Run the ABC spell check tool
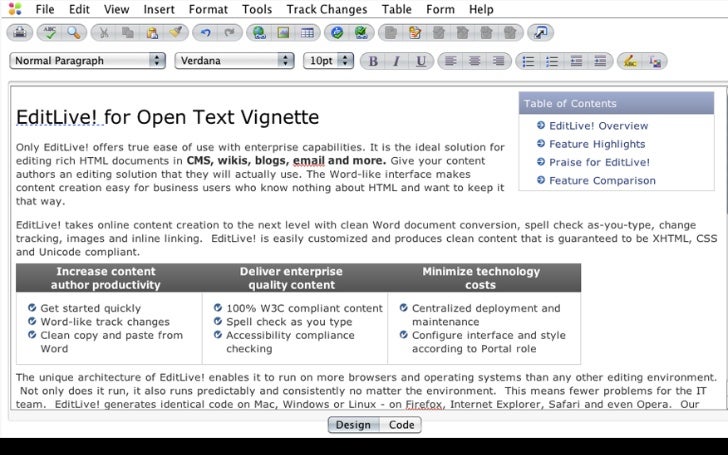The image size is (728, 455). pos(50,32)
